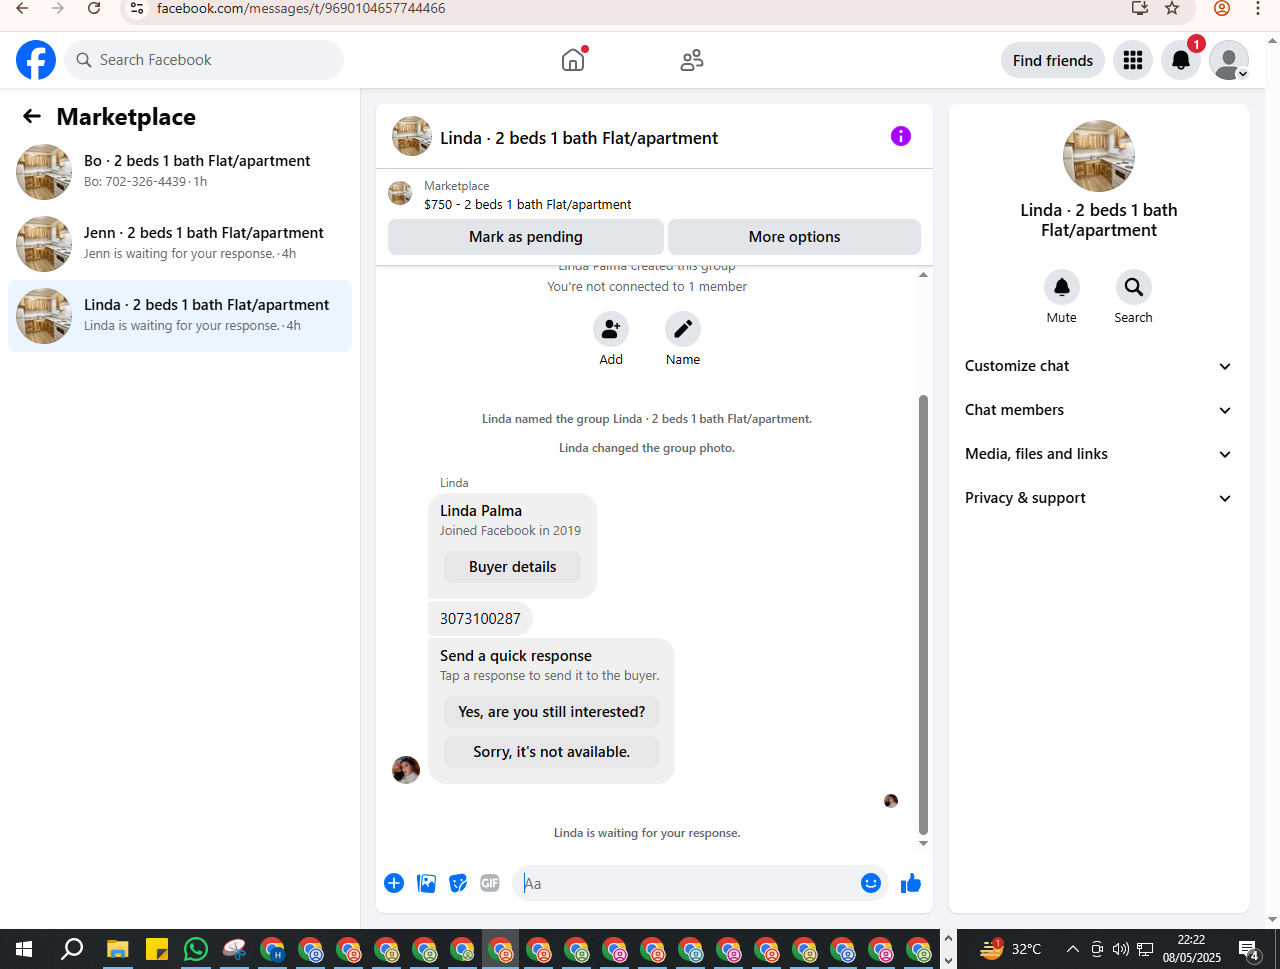The height and width of the screenshot is (969, 1280).
Task: Click the chat scrollbar down arrow
Action: tap(923, 843)
